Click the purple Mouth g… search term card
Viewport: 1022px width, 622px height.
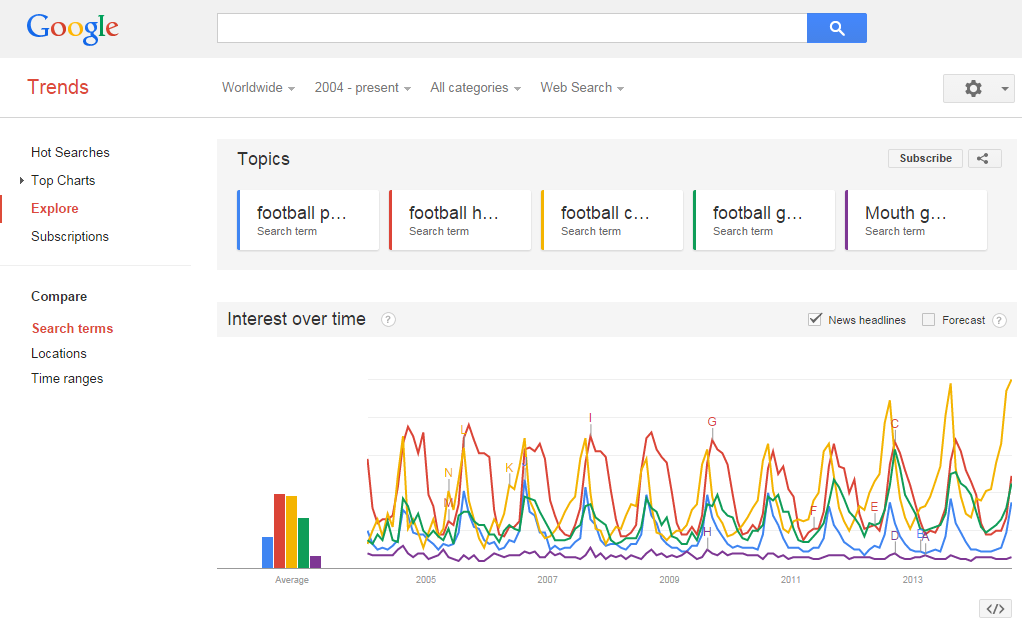[x=916, y=220]
